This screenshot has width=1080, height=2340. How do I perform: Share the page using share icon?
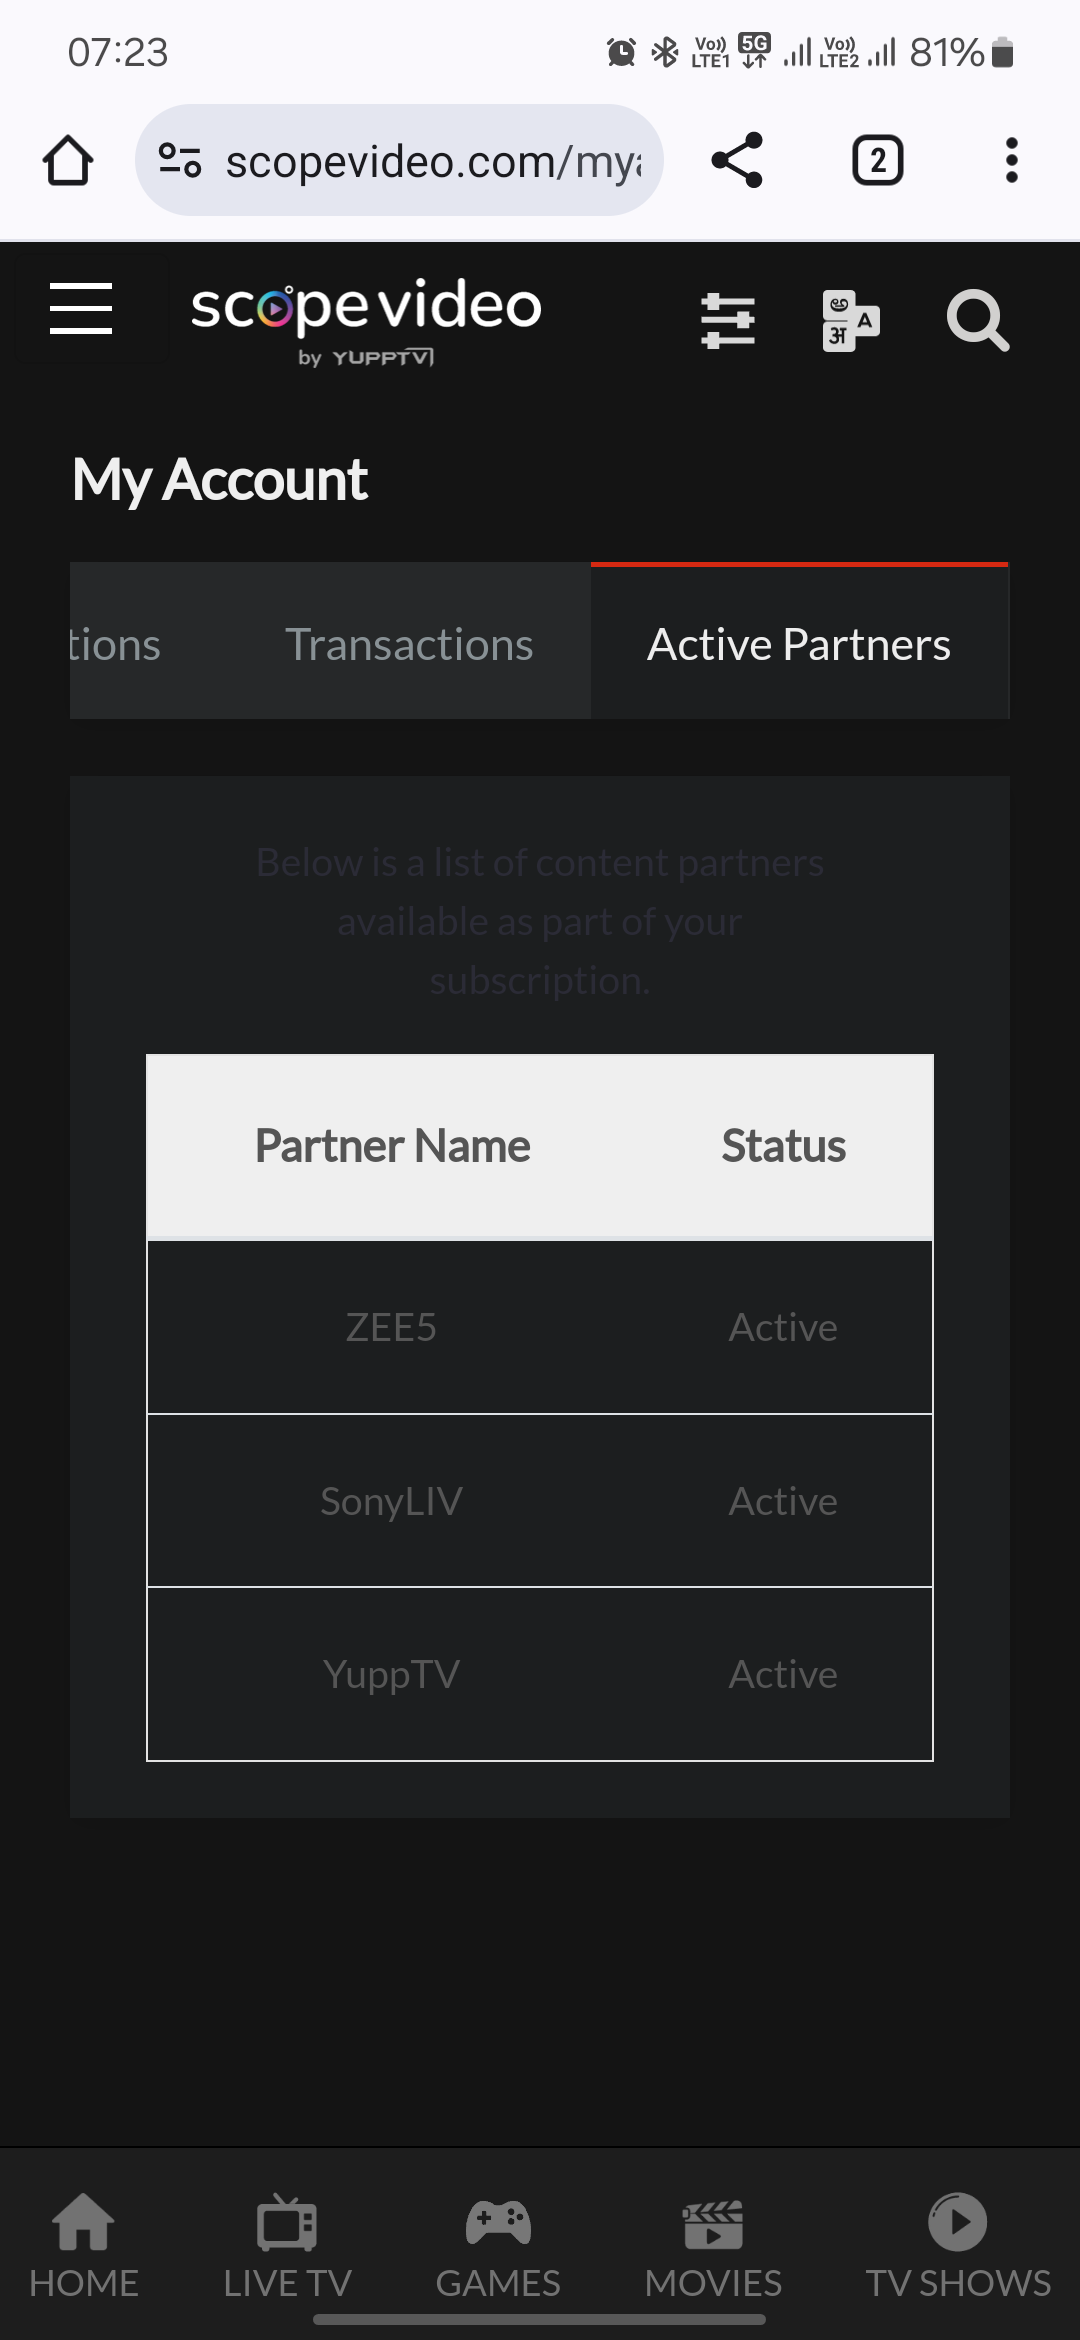pos(737,161)
